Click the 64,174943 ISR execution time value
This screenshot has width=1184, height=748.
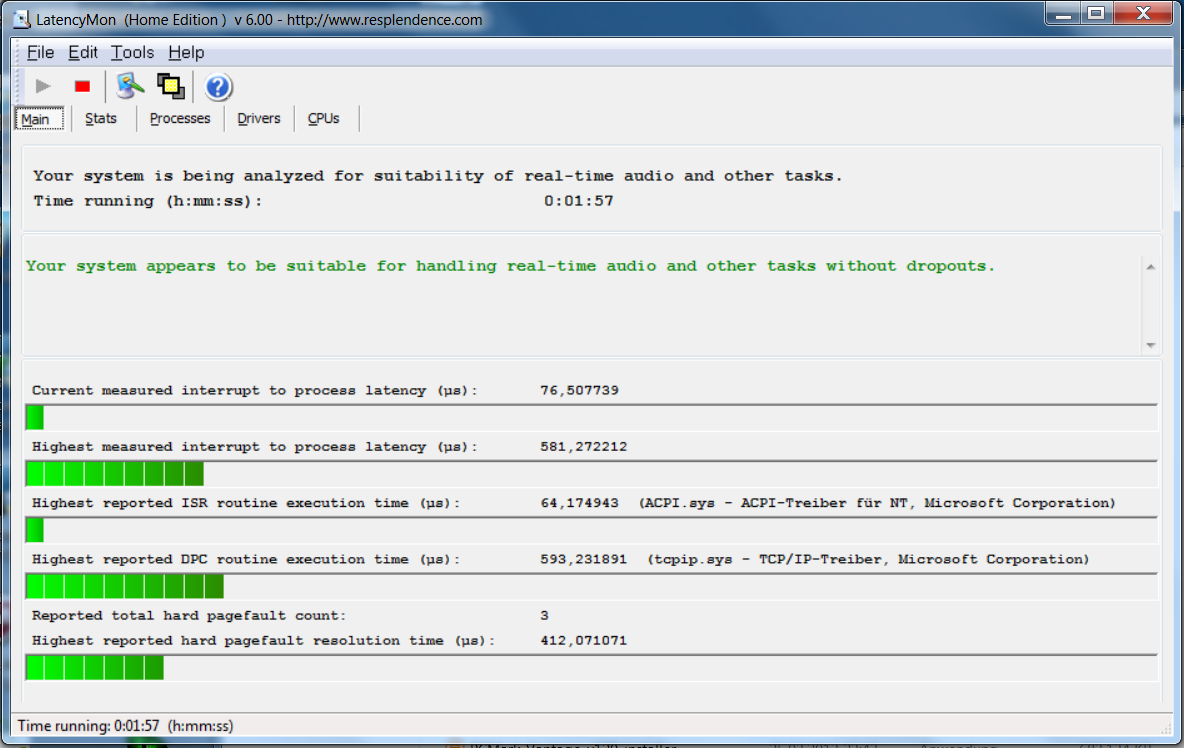[x=579, y=503]
